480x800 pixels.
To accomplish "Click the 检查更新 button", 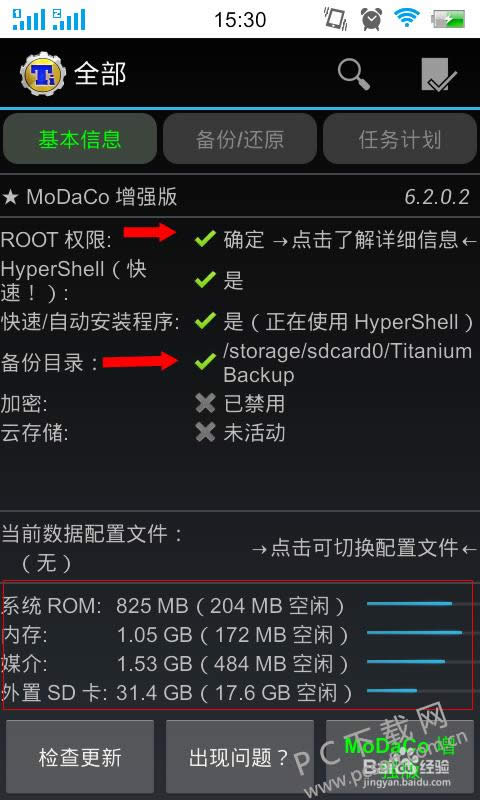I will [80, 757].
